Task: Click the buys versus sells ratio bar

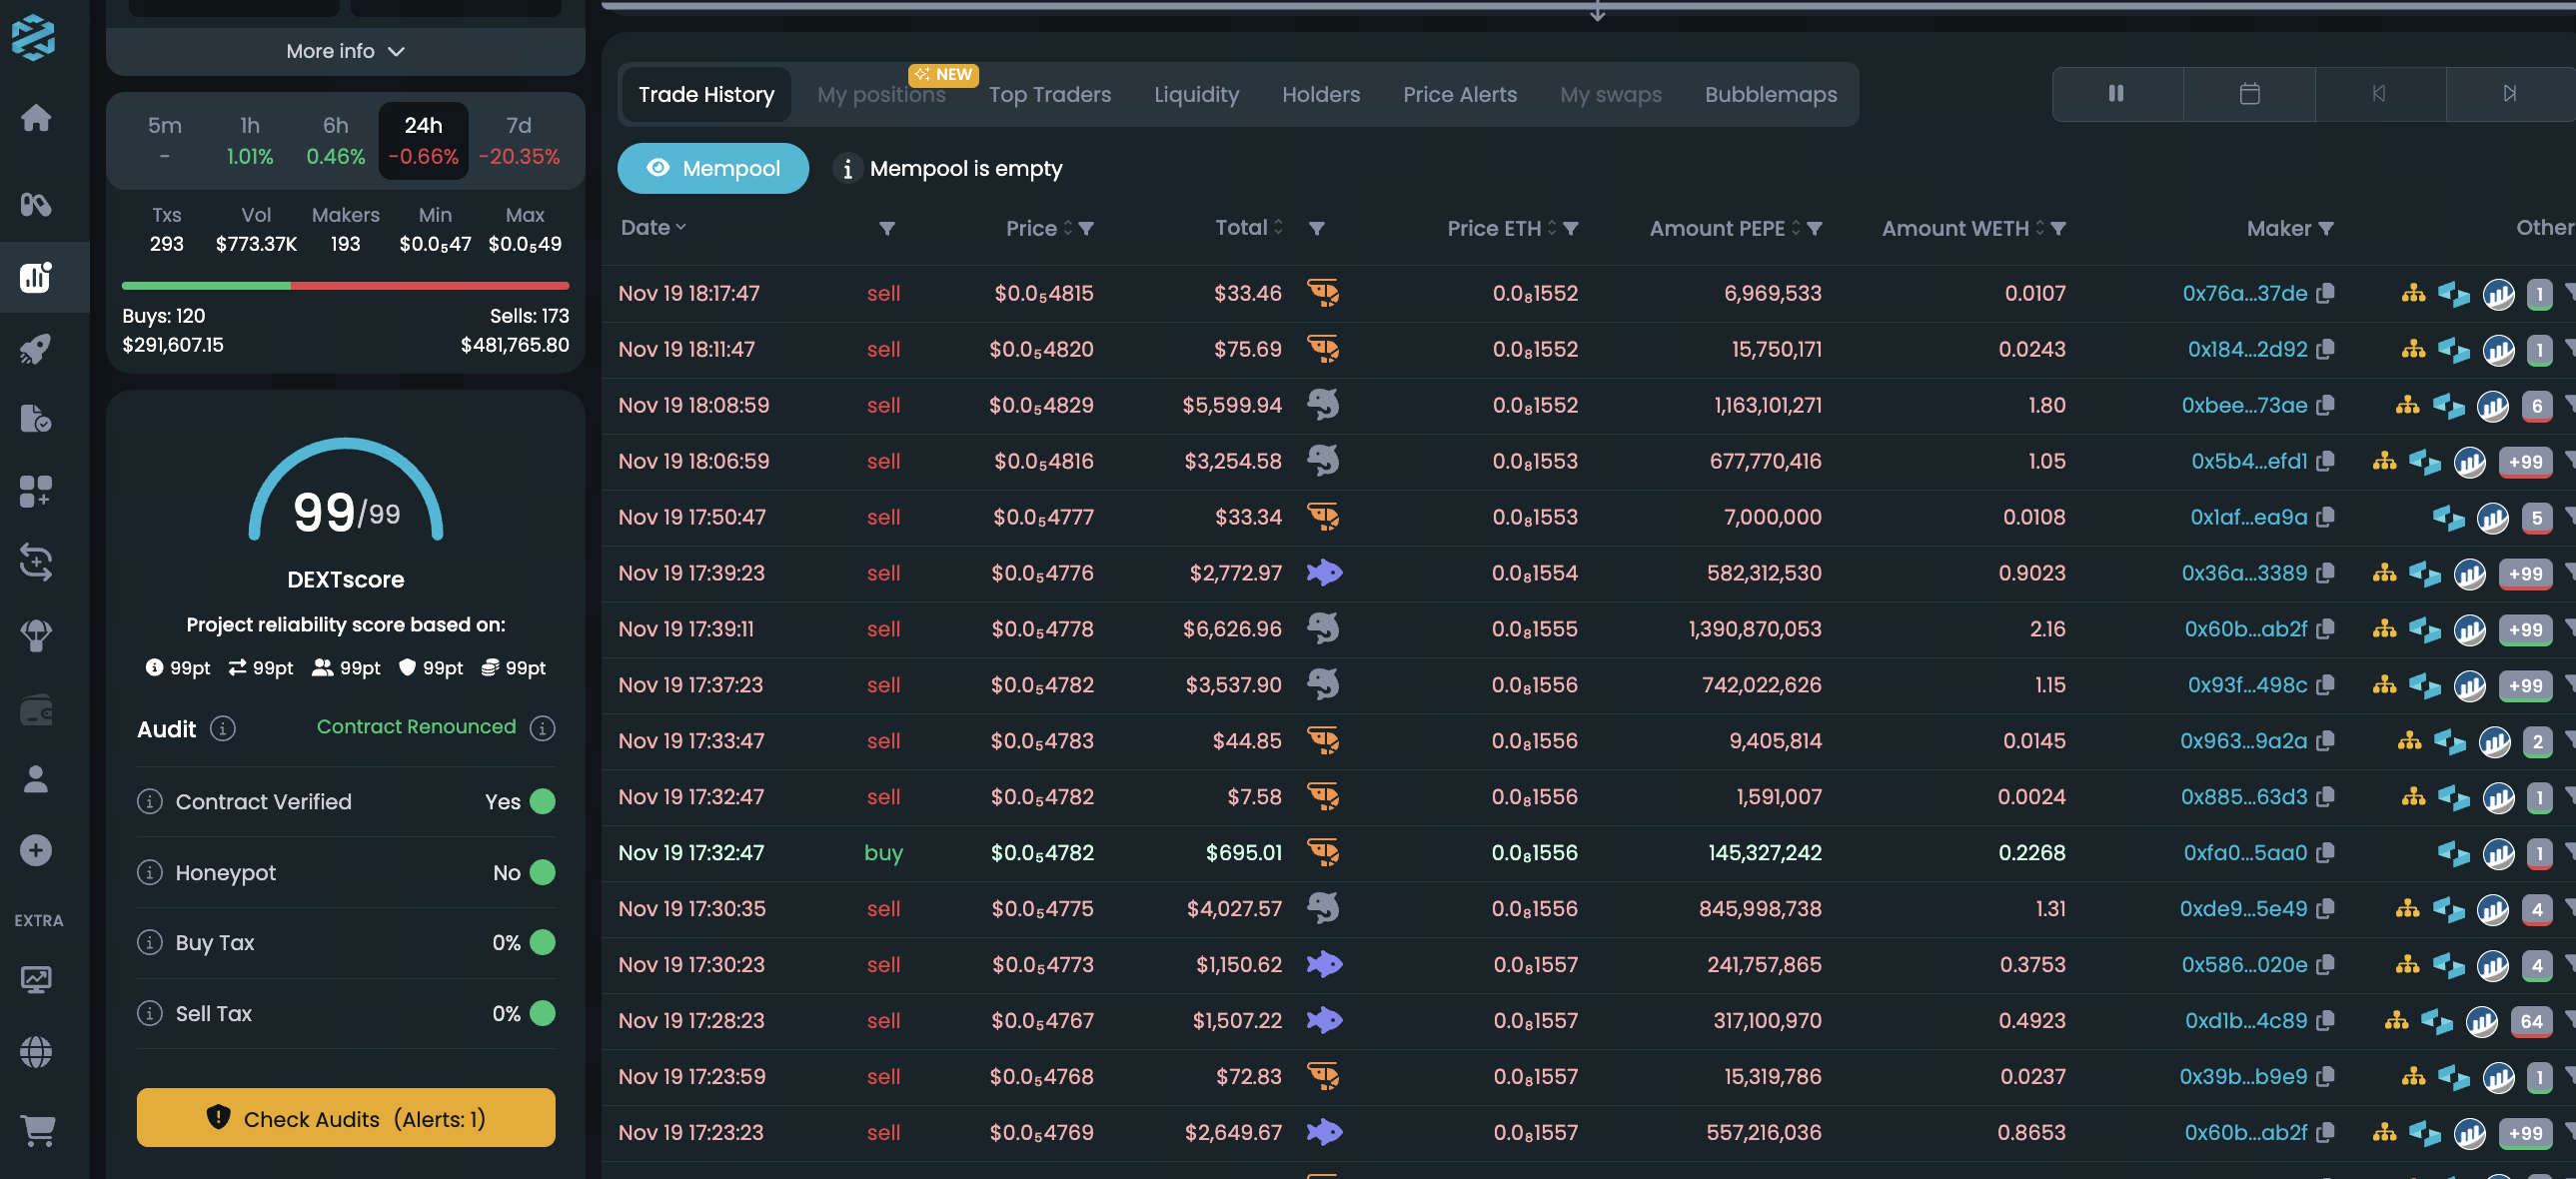Action: coord(345,286)
